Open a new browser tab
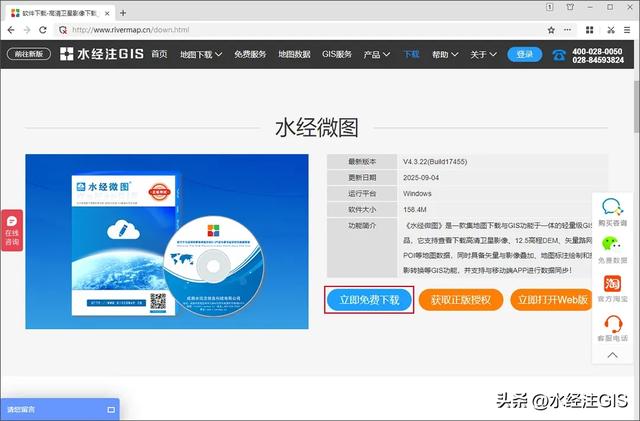 pos(123,13)
